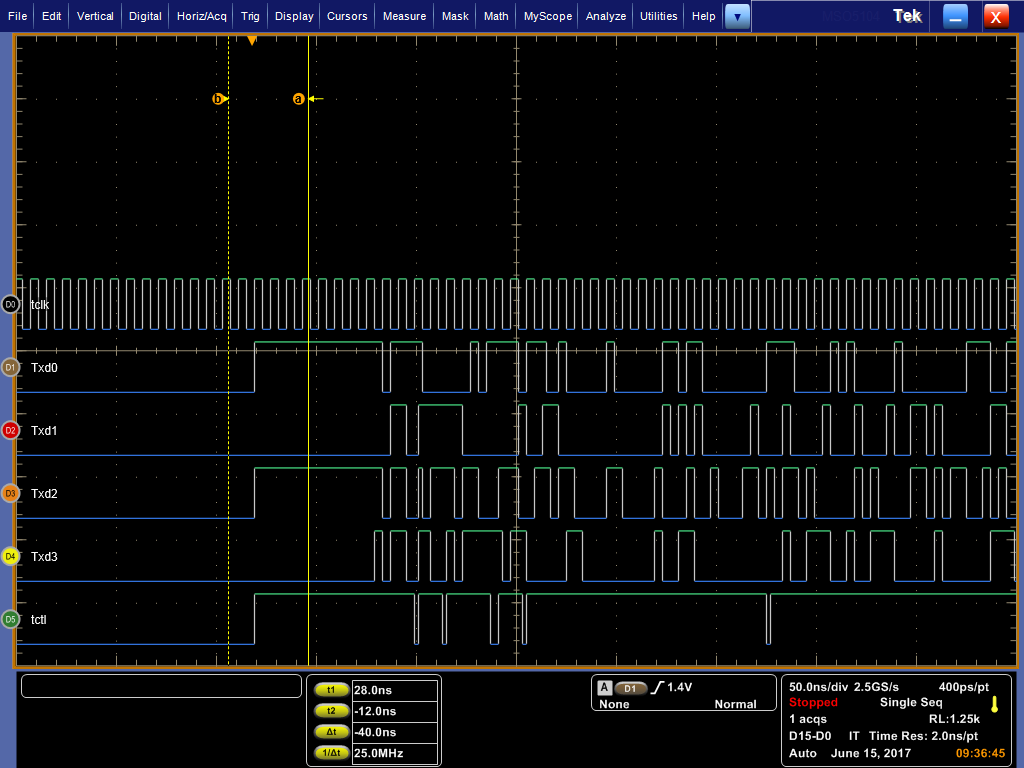Click the 1/Δt frequency readout button
1024x768 pixels.
click(331, 753)
